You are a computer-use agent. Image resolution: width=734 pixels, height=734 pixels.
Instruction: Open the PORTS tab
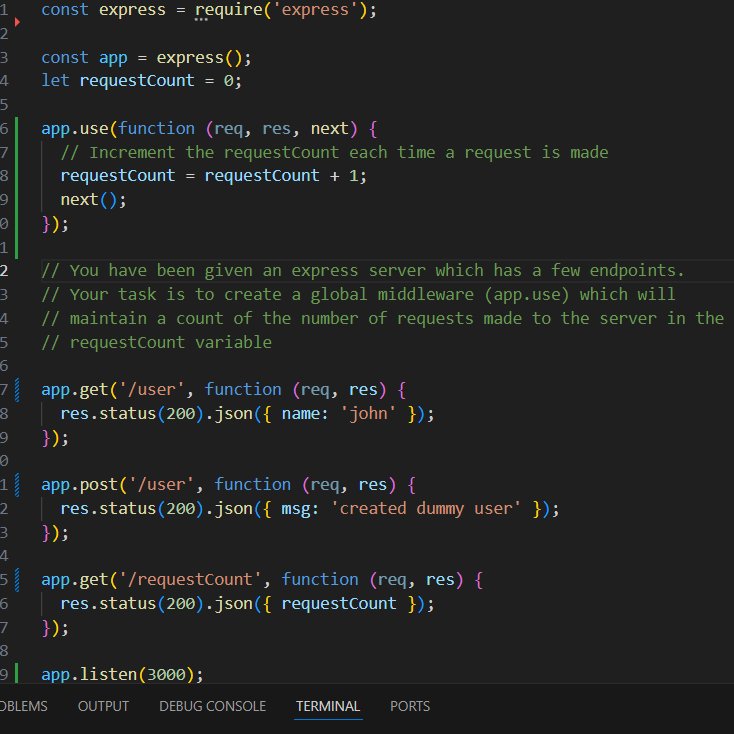410,706
